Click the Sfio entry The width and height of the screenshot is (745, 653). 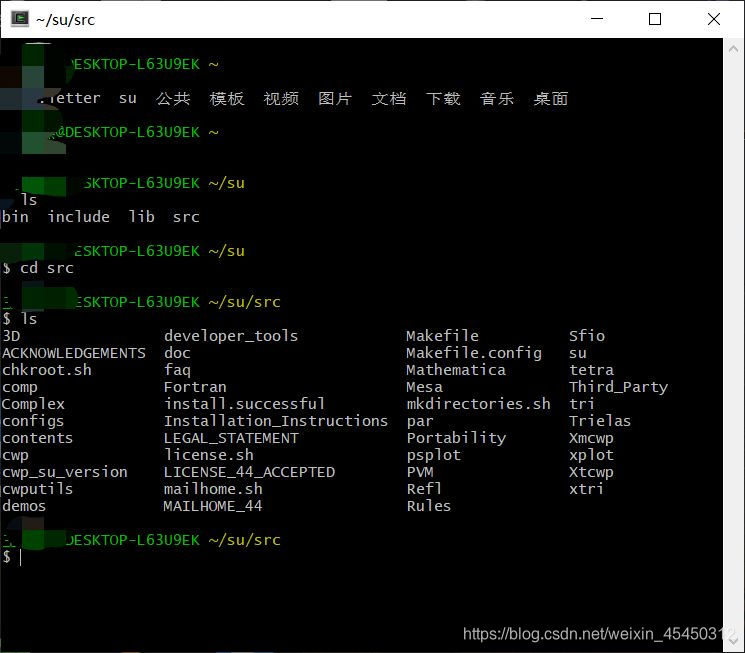[587, 336]
